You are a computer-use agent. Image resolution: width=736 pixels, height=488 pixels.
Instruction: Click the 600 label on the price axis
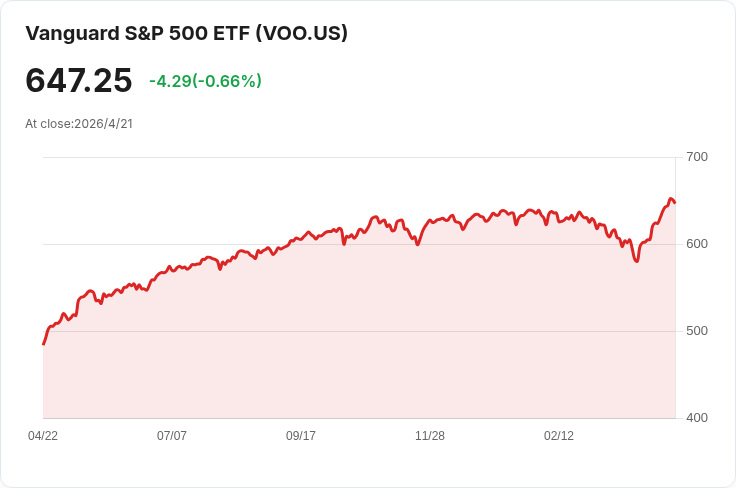point(697,244)
